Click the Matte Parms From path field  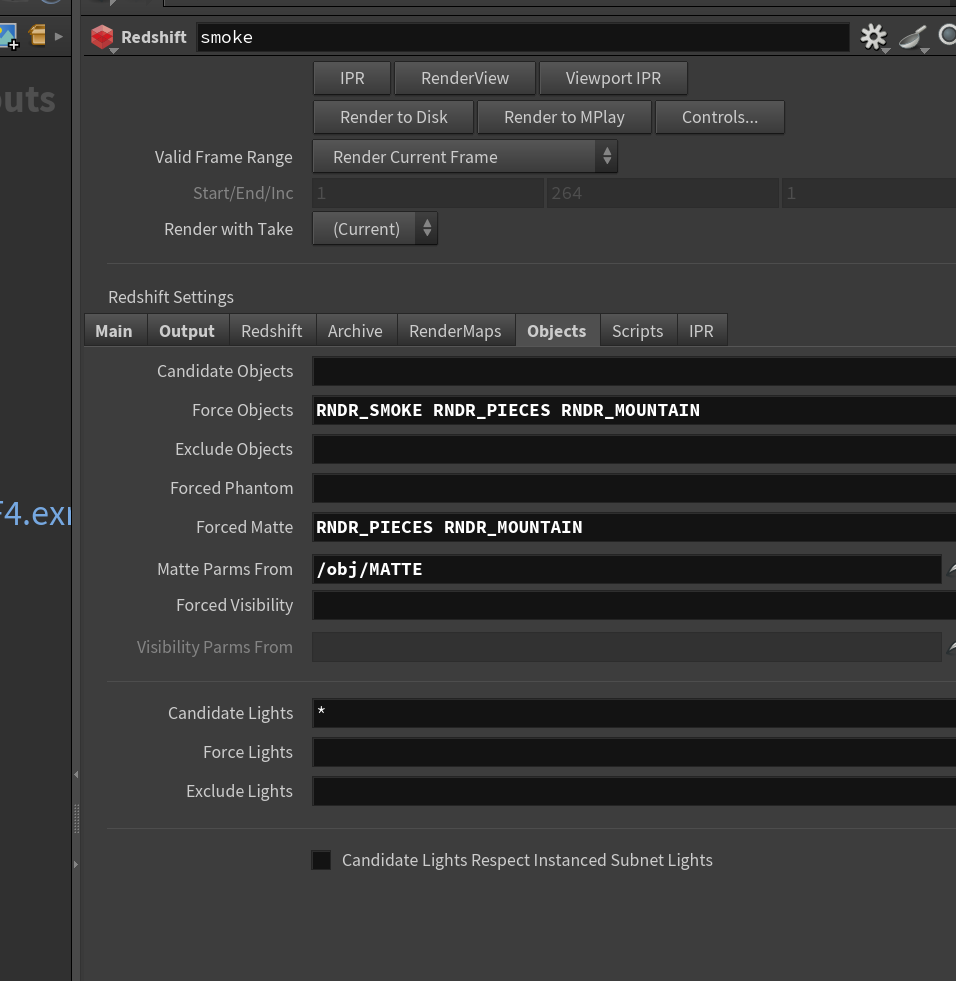click(x=627, y=569)
